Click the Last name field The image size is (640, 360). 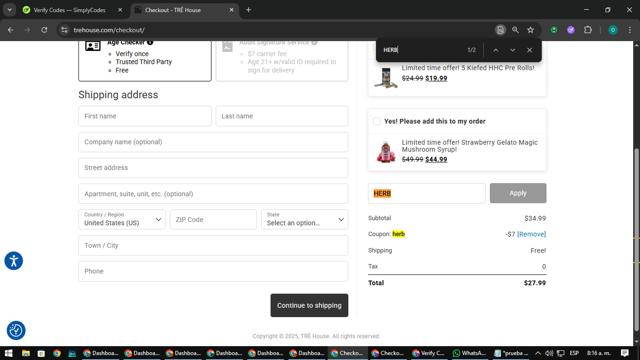point(282,116)
